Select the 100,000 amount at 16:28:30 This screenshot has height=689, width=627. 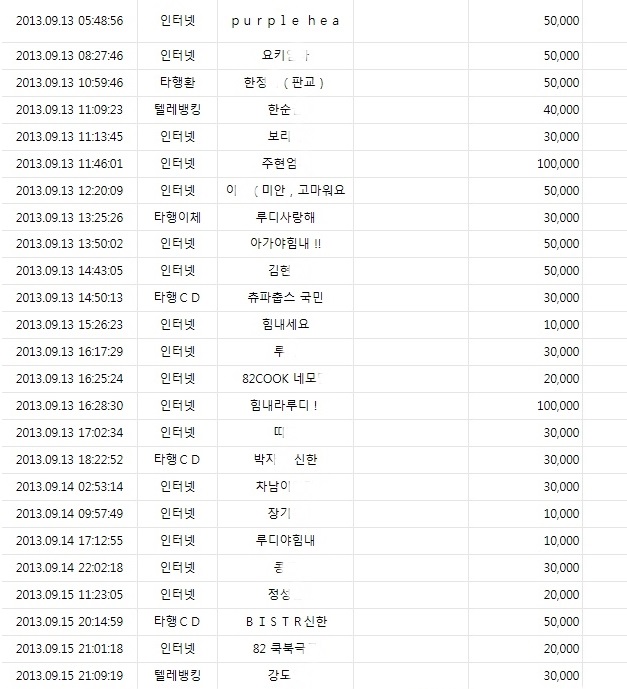click(558, 405)
